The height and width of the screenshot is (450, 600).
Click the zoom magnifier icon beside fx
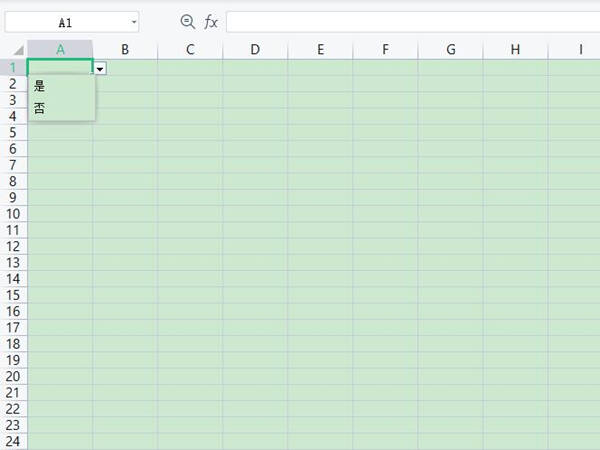click(x=188, y=21)
